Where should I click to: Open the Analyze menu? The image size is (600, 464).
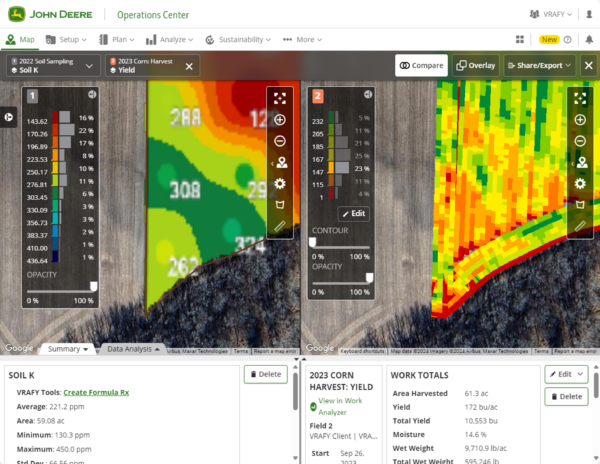169,39
